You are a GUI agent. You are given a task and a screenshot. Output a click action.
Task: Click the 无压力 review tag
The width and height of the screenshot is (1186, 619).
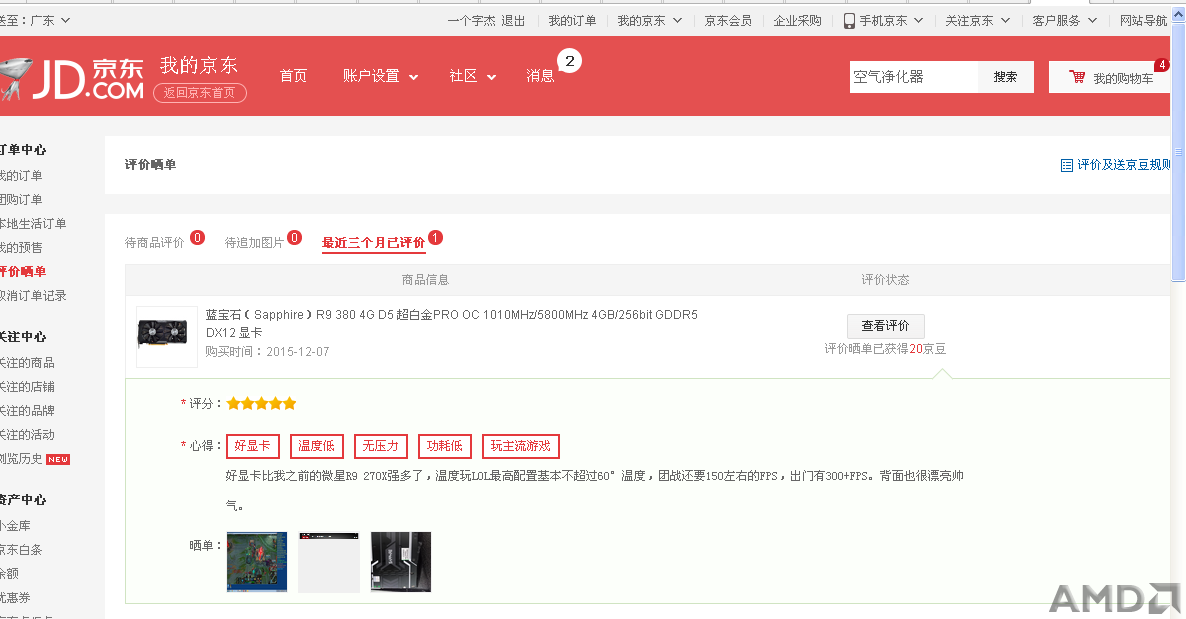pos(380,446)
